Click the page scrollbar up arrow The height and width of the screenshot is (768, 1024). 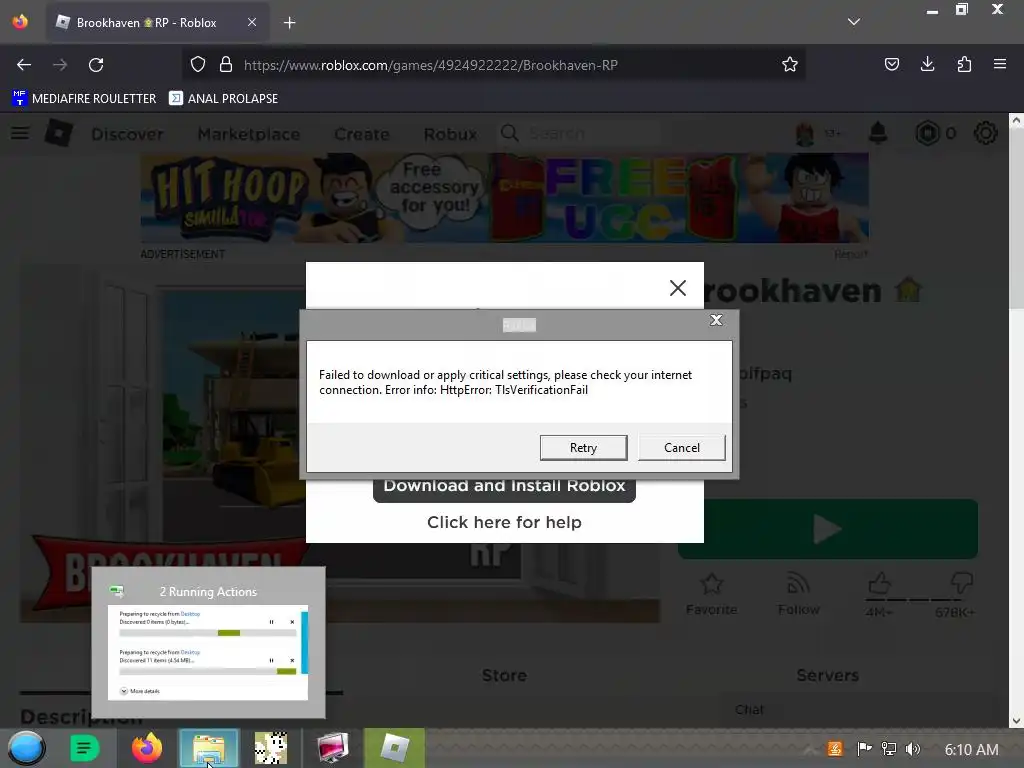1016,120
